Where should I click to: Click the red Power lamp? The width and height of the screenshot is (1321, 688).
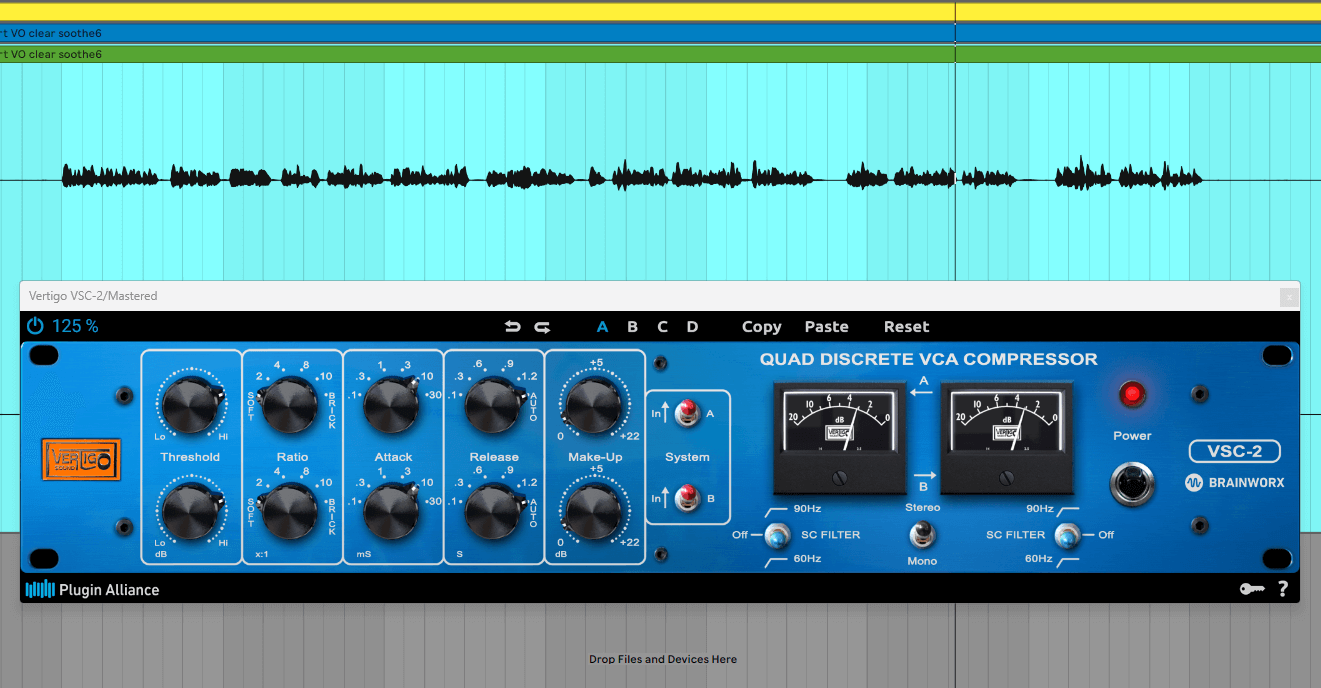(1132, 395)
